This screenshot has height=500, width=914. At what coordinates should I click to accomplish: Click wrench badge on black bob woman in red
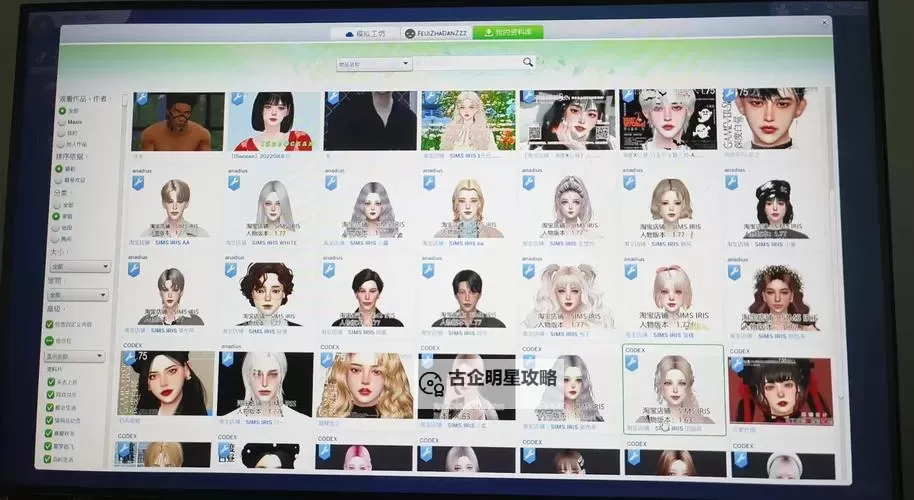click(x=237, y=98)
